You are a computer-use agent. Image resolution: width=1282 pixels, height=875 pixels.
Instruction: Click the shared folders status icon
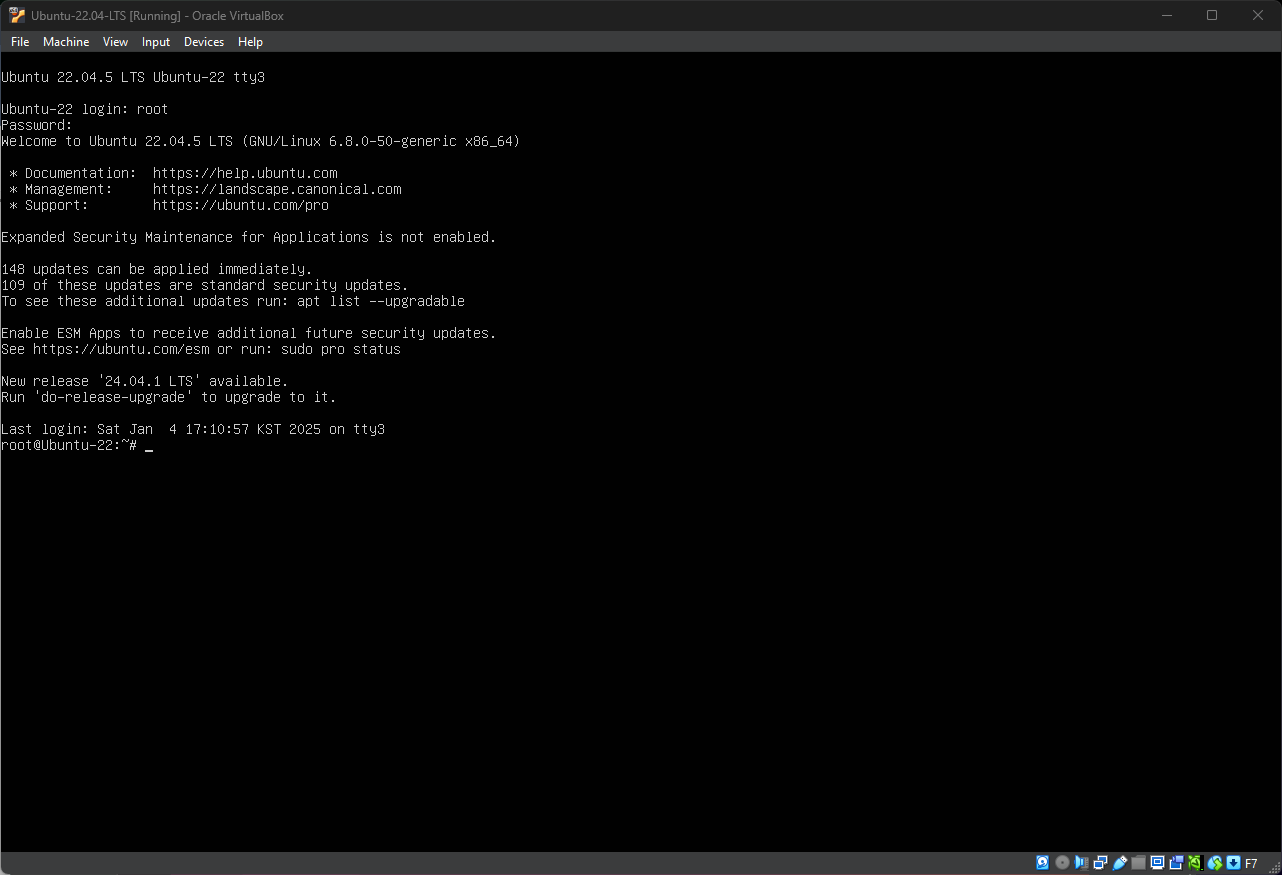1138,863
